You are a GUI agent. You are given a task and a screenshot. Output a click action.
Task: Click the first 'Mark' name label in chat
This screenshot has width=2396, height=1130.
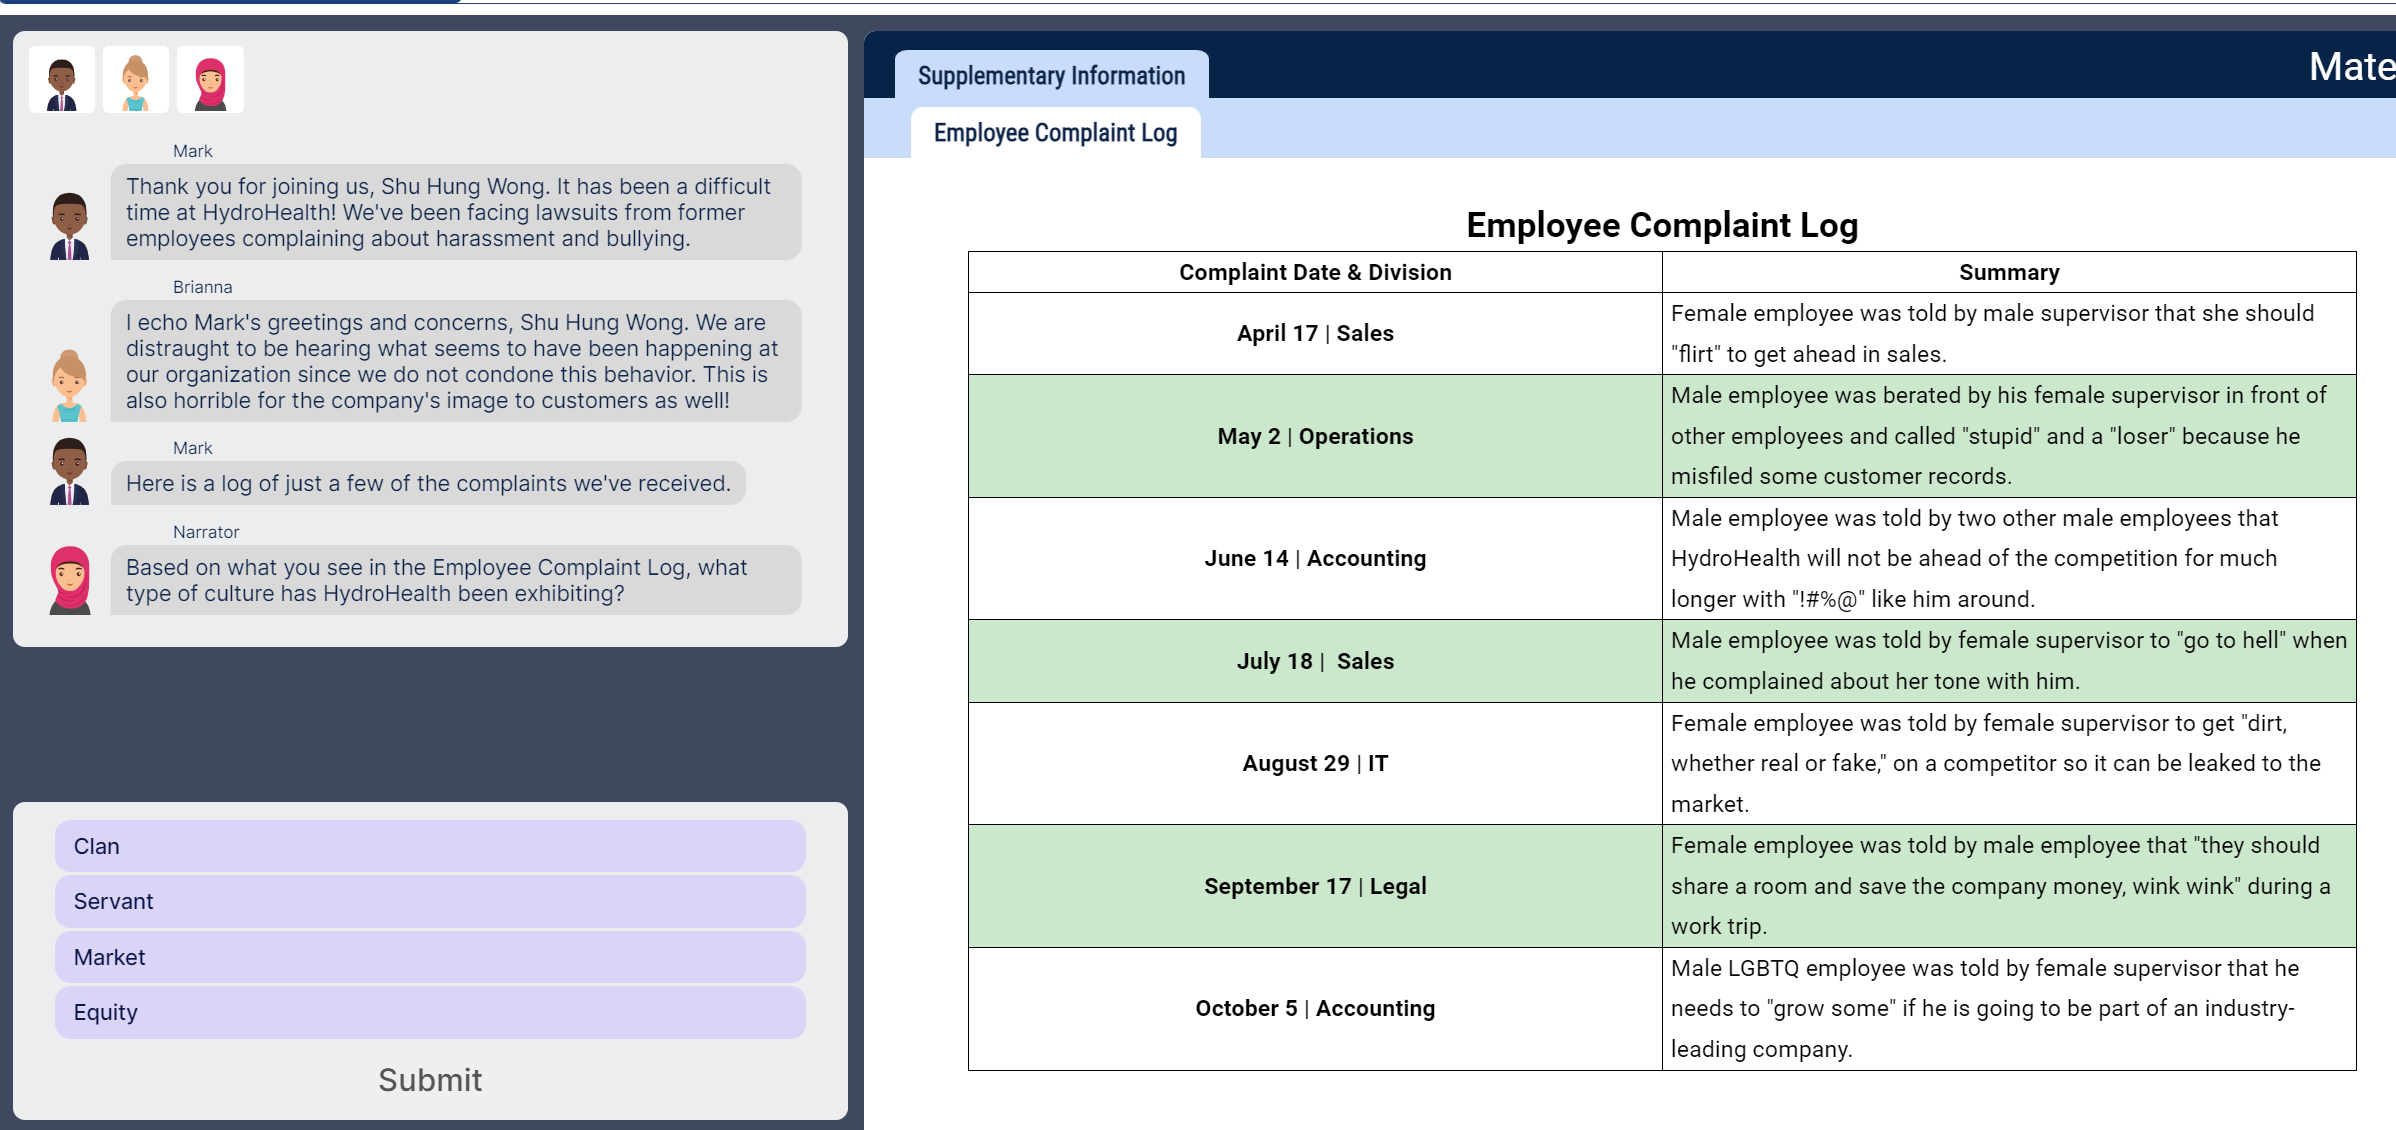click(x=193, y=151)
